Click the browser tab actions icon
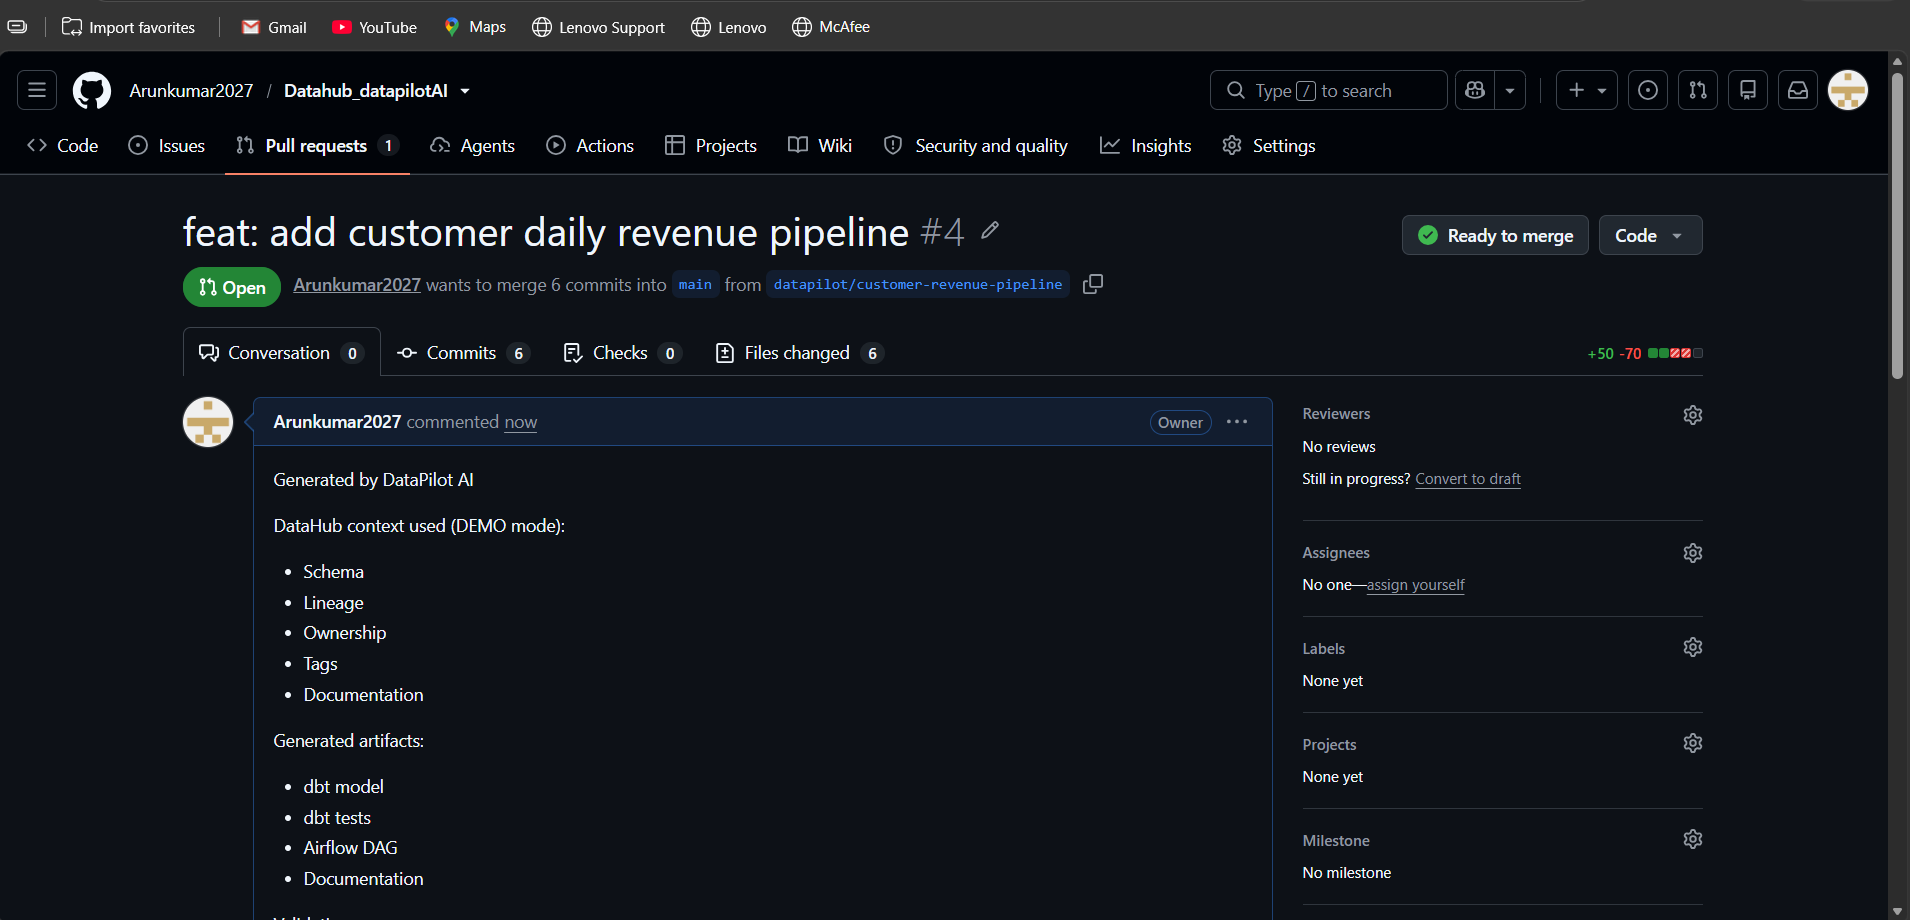This screenshot has height=920, width=1910. pos(17,27)
